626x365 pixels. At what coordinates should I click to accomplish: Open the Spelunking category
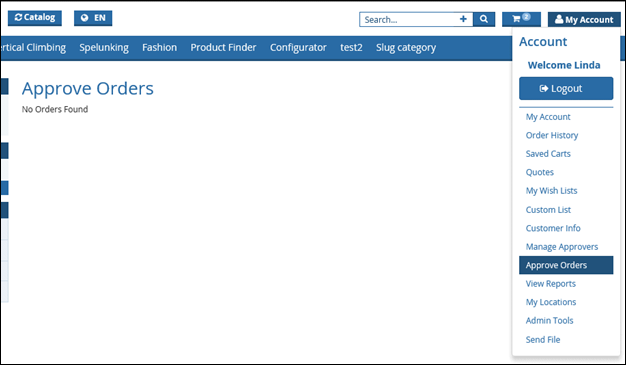pyautogui.click(x=104, y=48)
